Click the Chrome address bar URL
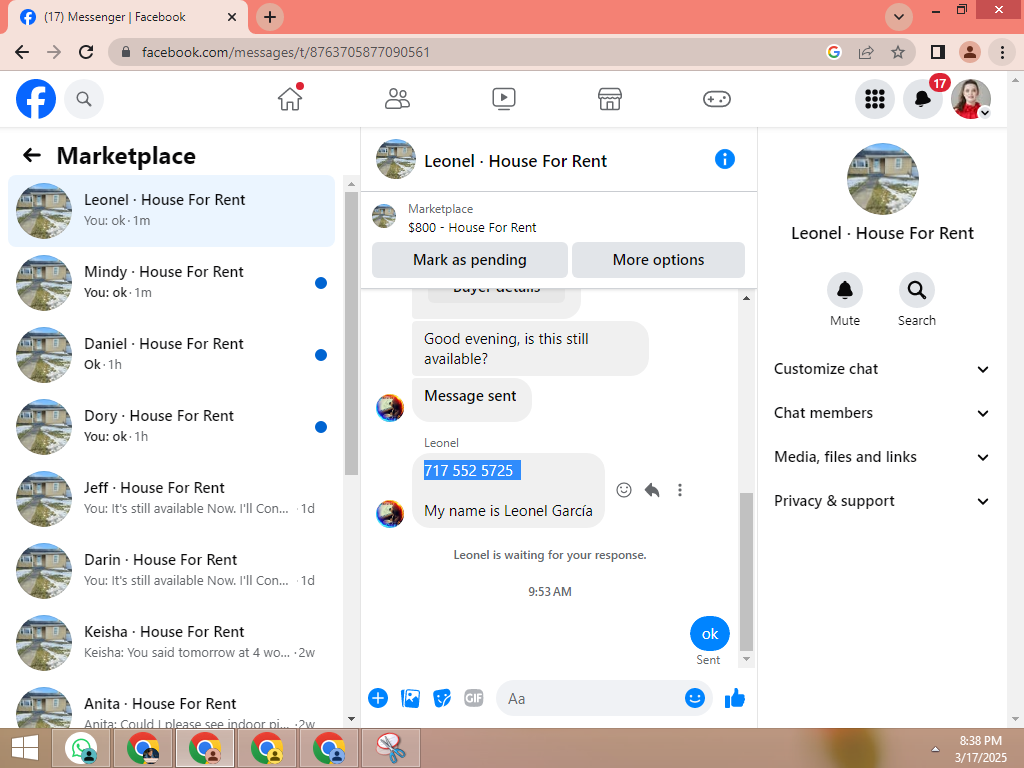Image resolution: width=1024 pixels, height=768 pixels. (x=285, y=52)
